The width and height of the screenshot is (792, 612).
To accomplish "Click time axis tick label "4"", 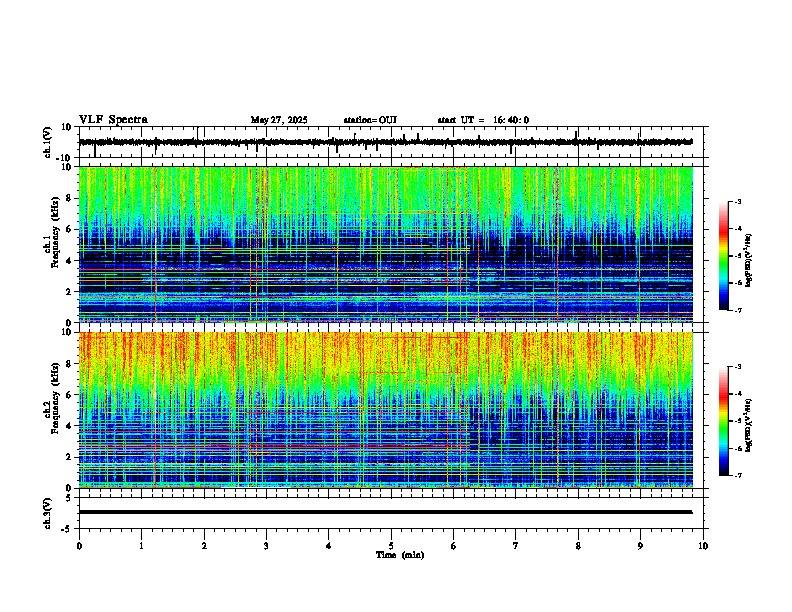I will [x=329, y=546].
